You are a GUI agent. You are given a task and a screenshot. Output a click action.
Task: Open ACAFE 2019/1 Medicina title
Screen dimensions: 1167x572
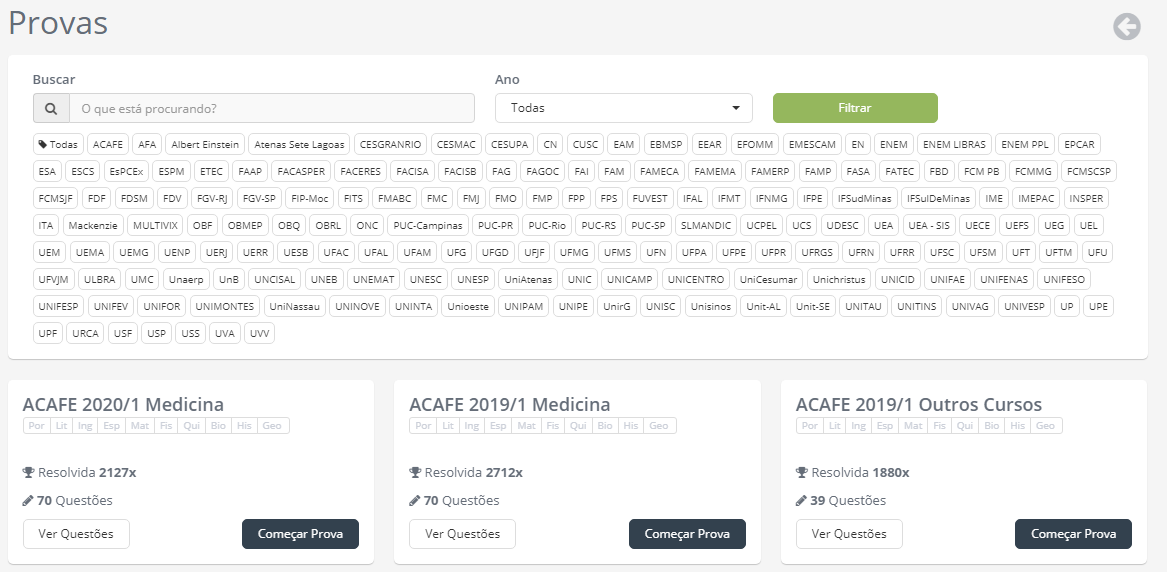click(x=510, y=405)
